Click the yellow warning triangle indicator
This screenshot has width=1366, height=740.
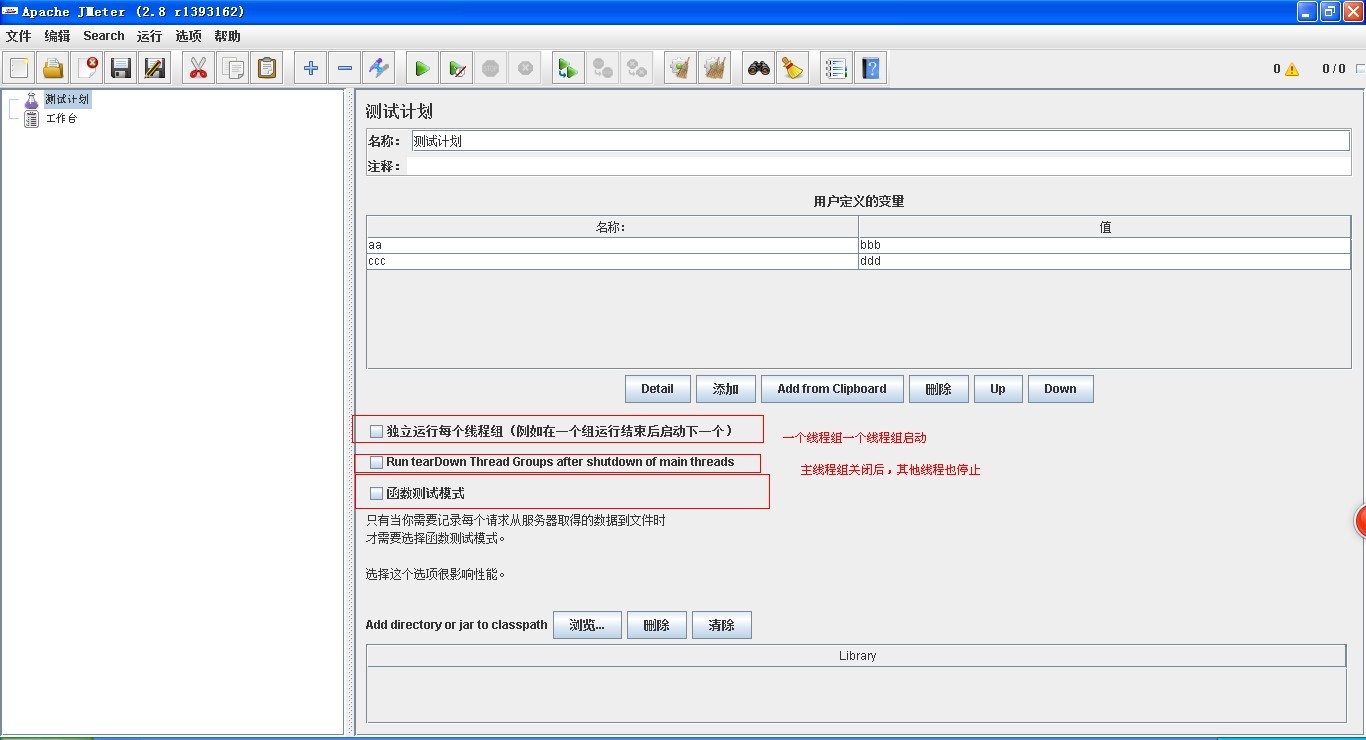[x=1292, y=69]
